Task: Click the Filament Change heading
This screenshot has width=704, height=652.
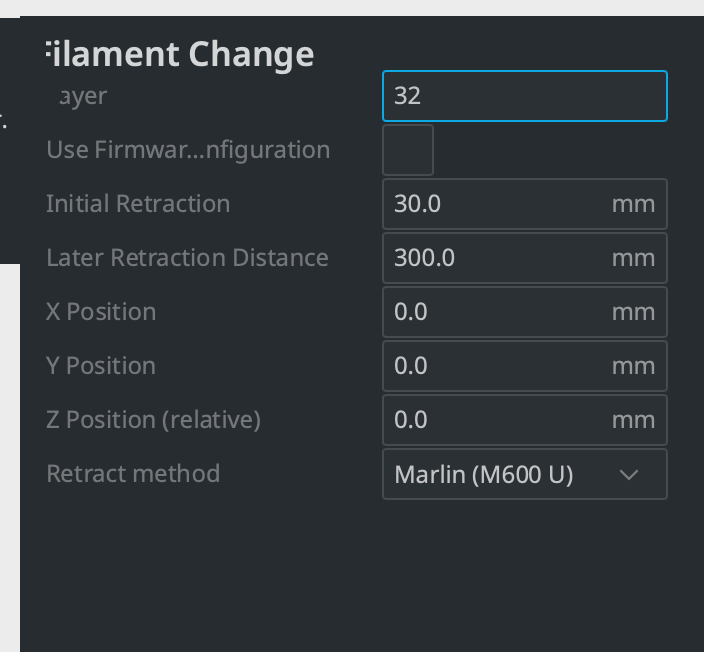Action: [x=180, y=55]
